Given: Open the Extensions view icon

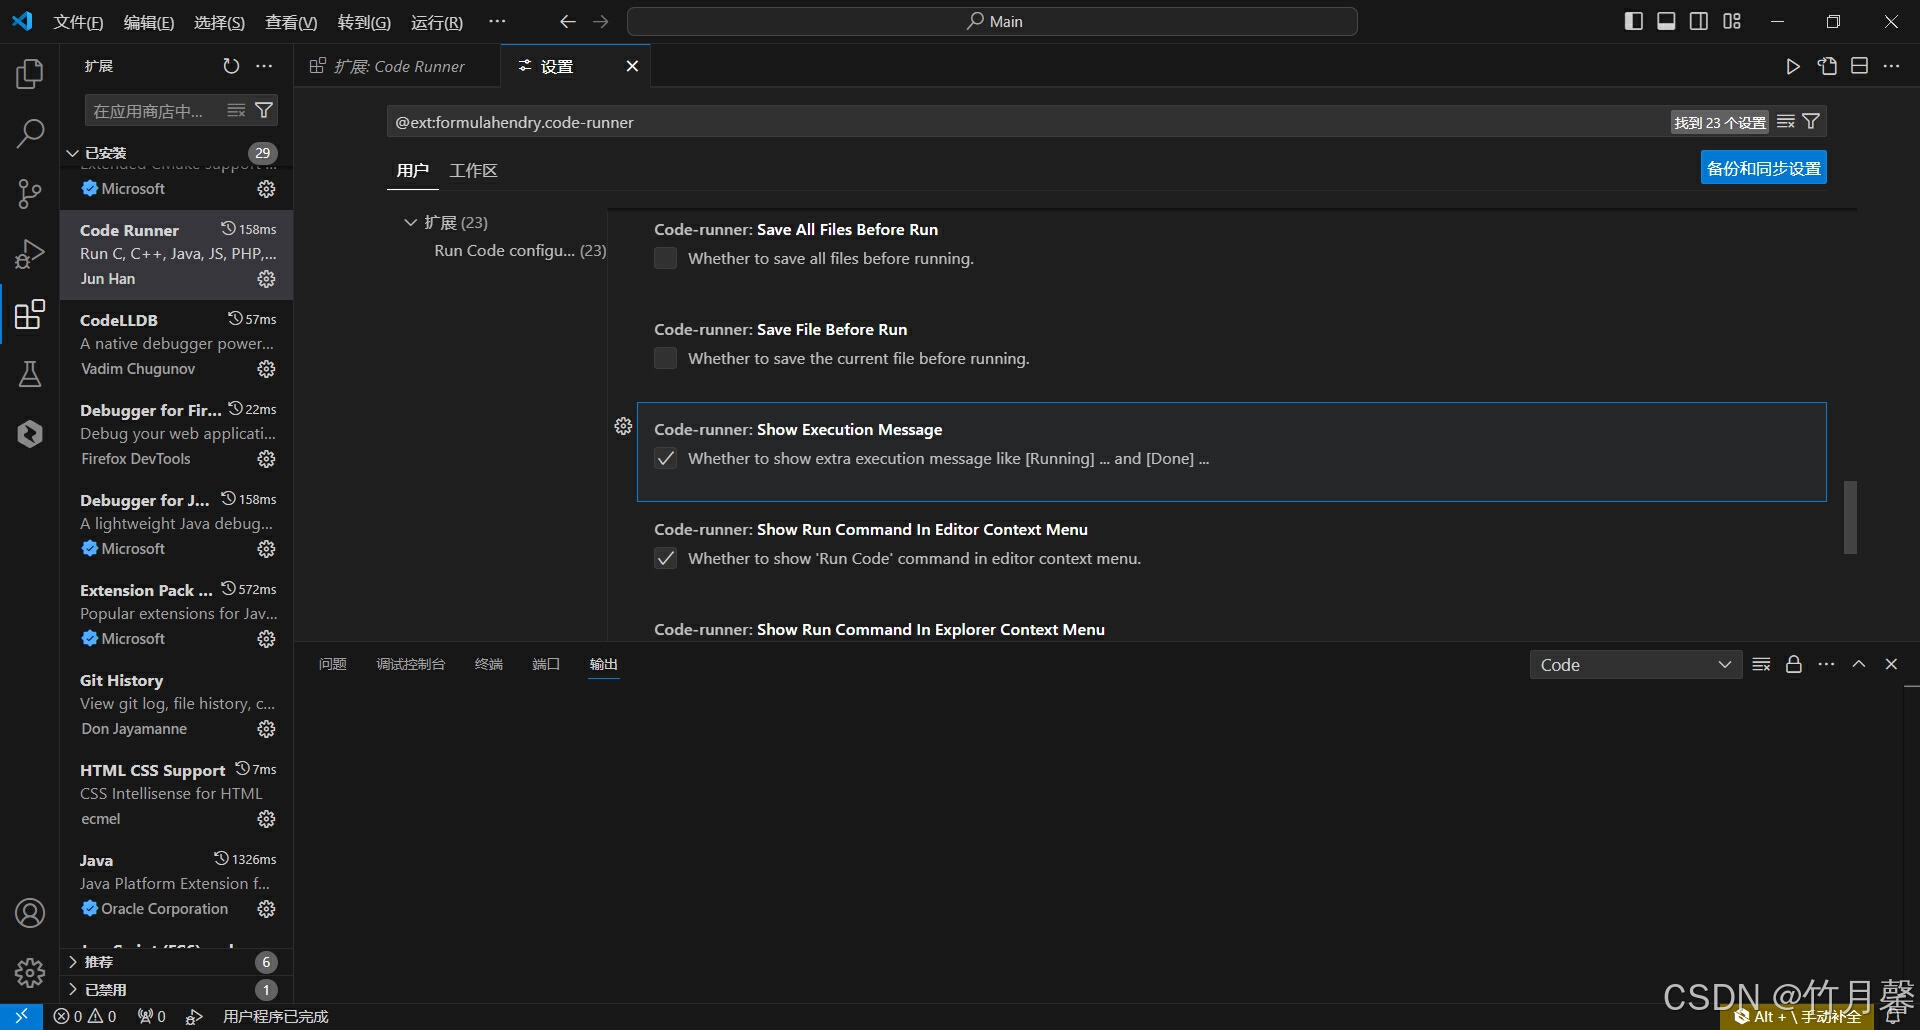Looking at the screenshot, I should [30, 314].
